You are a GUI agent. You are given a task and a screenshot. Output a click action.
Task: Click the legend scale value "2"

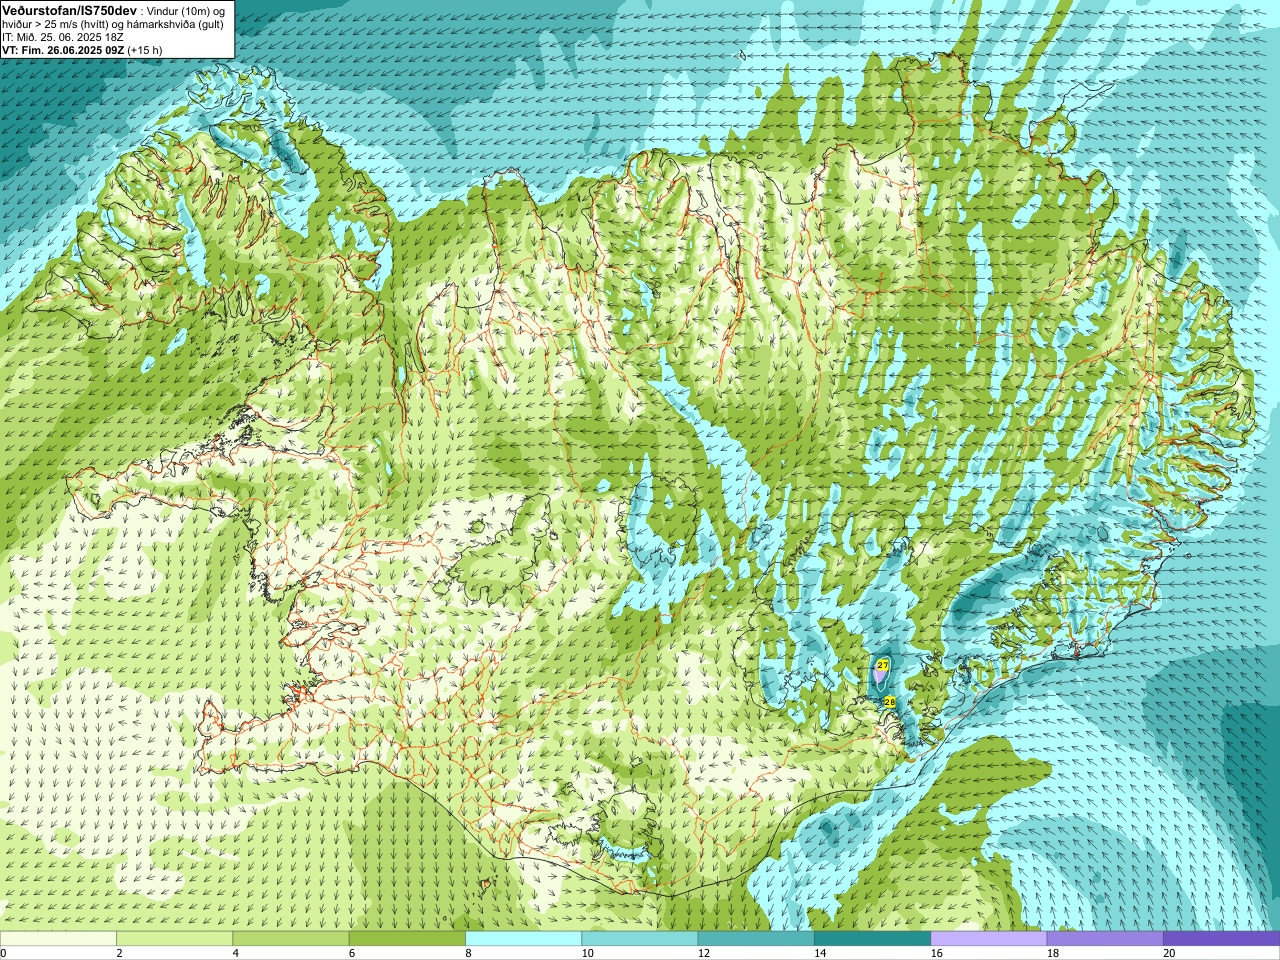(119, 953)
